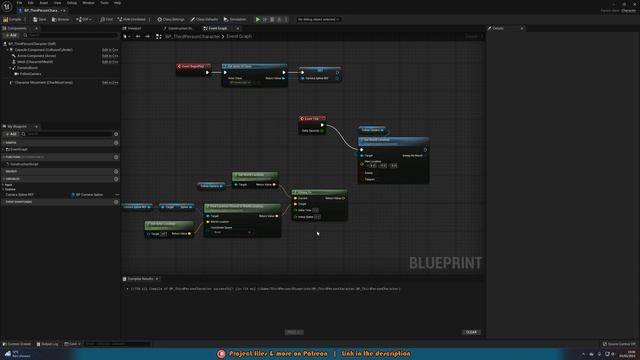The image size is (640, 360).
Task: Add a new event dispatcher with plus icon
Action: [116, 202]
